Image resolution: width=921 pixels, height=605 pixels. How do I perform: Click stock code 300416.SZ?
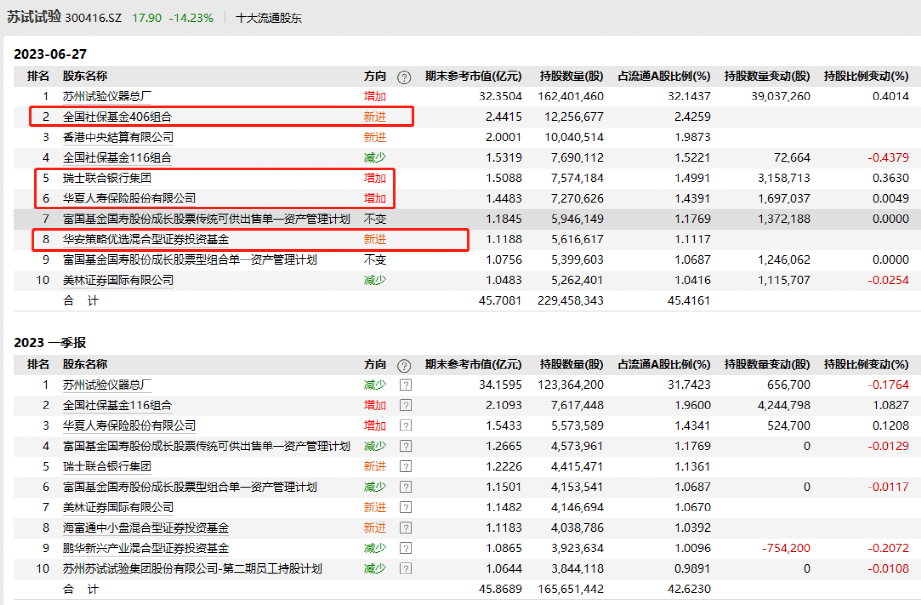coord(93,18)
